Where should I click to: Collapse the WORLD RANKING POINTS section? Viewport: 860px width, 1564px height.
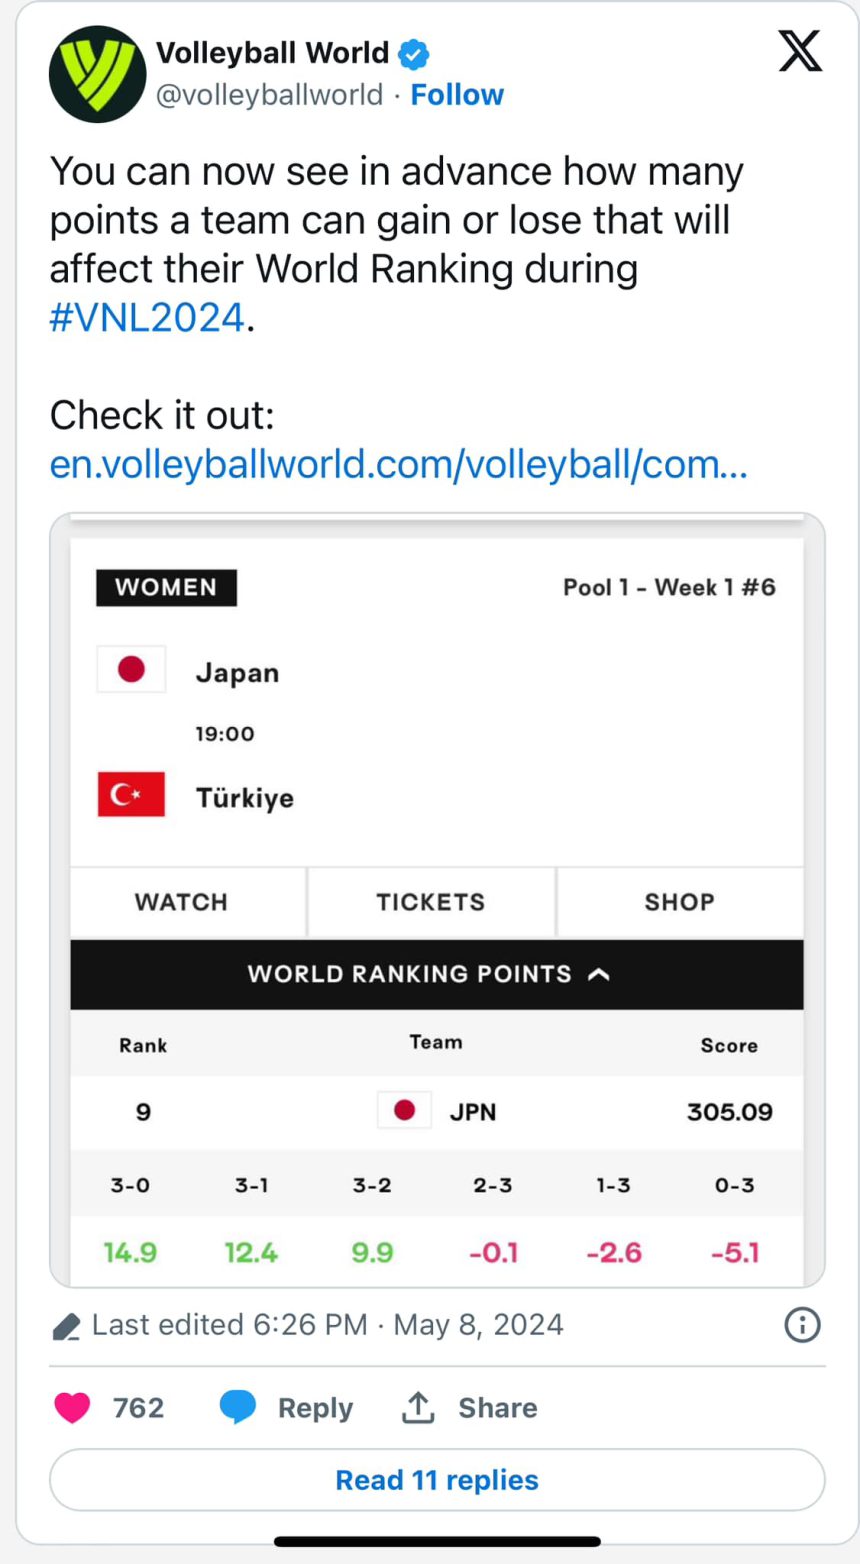(599, 974)
